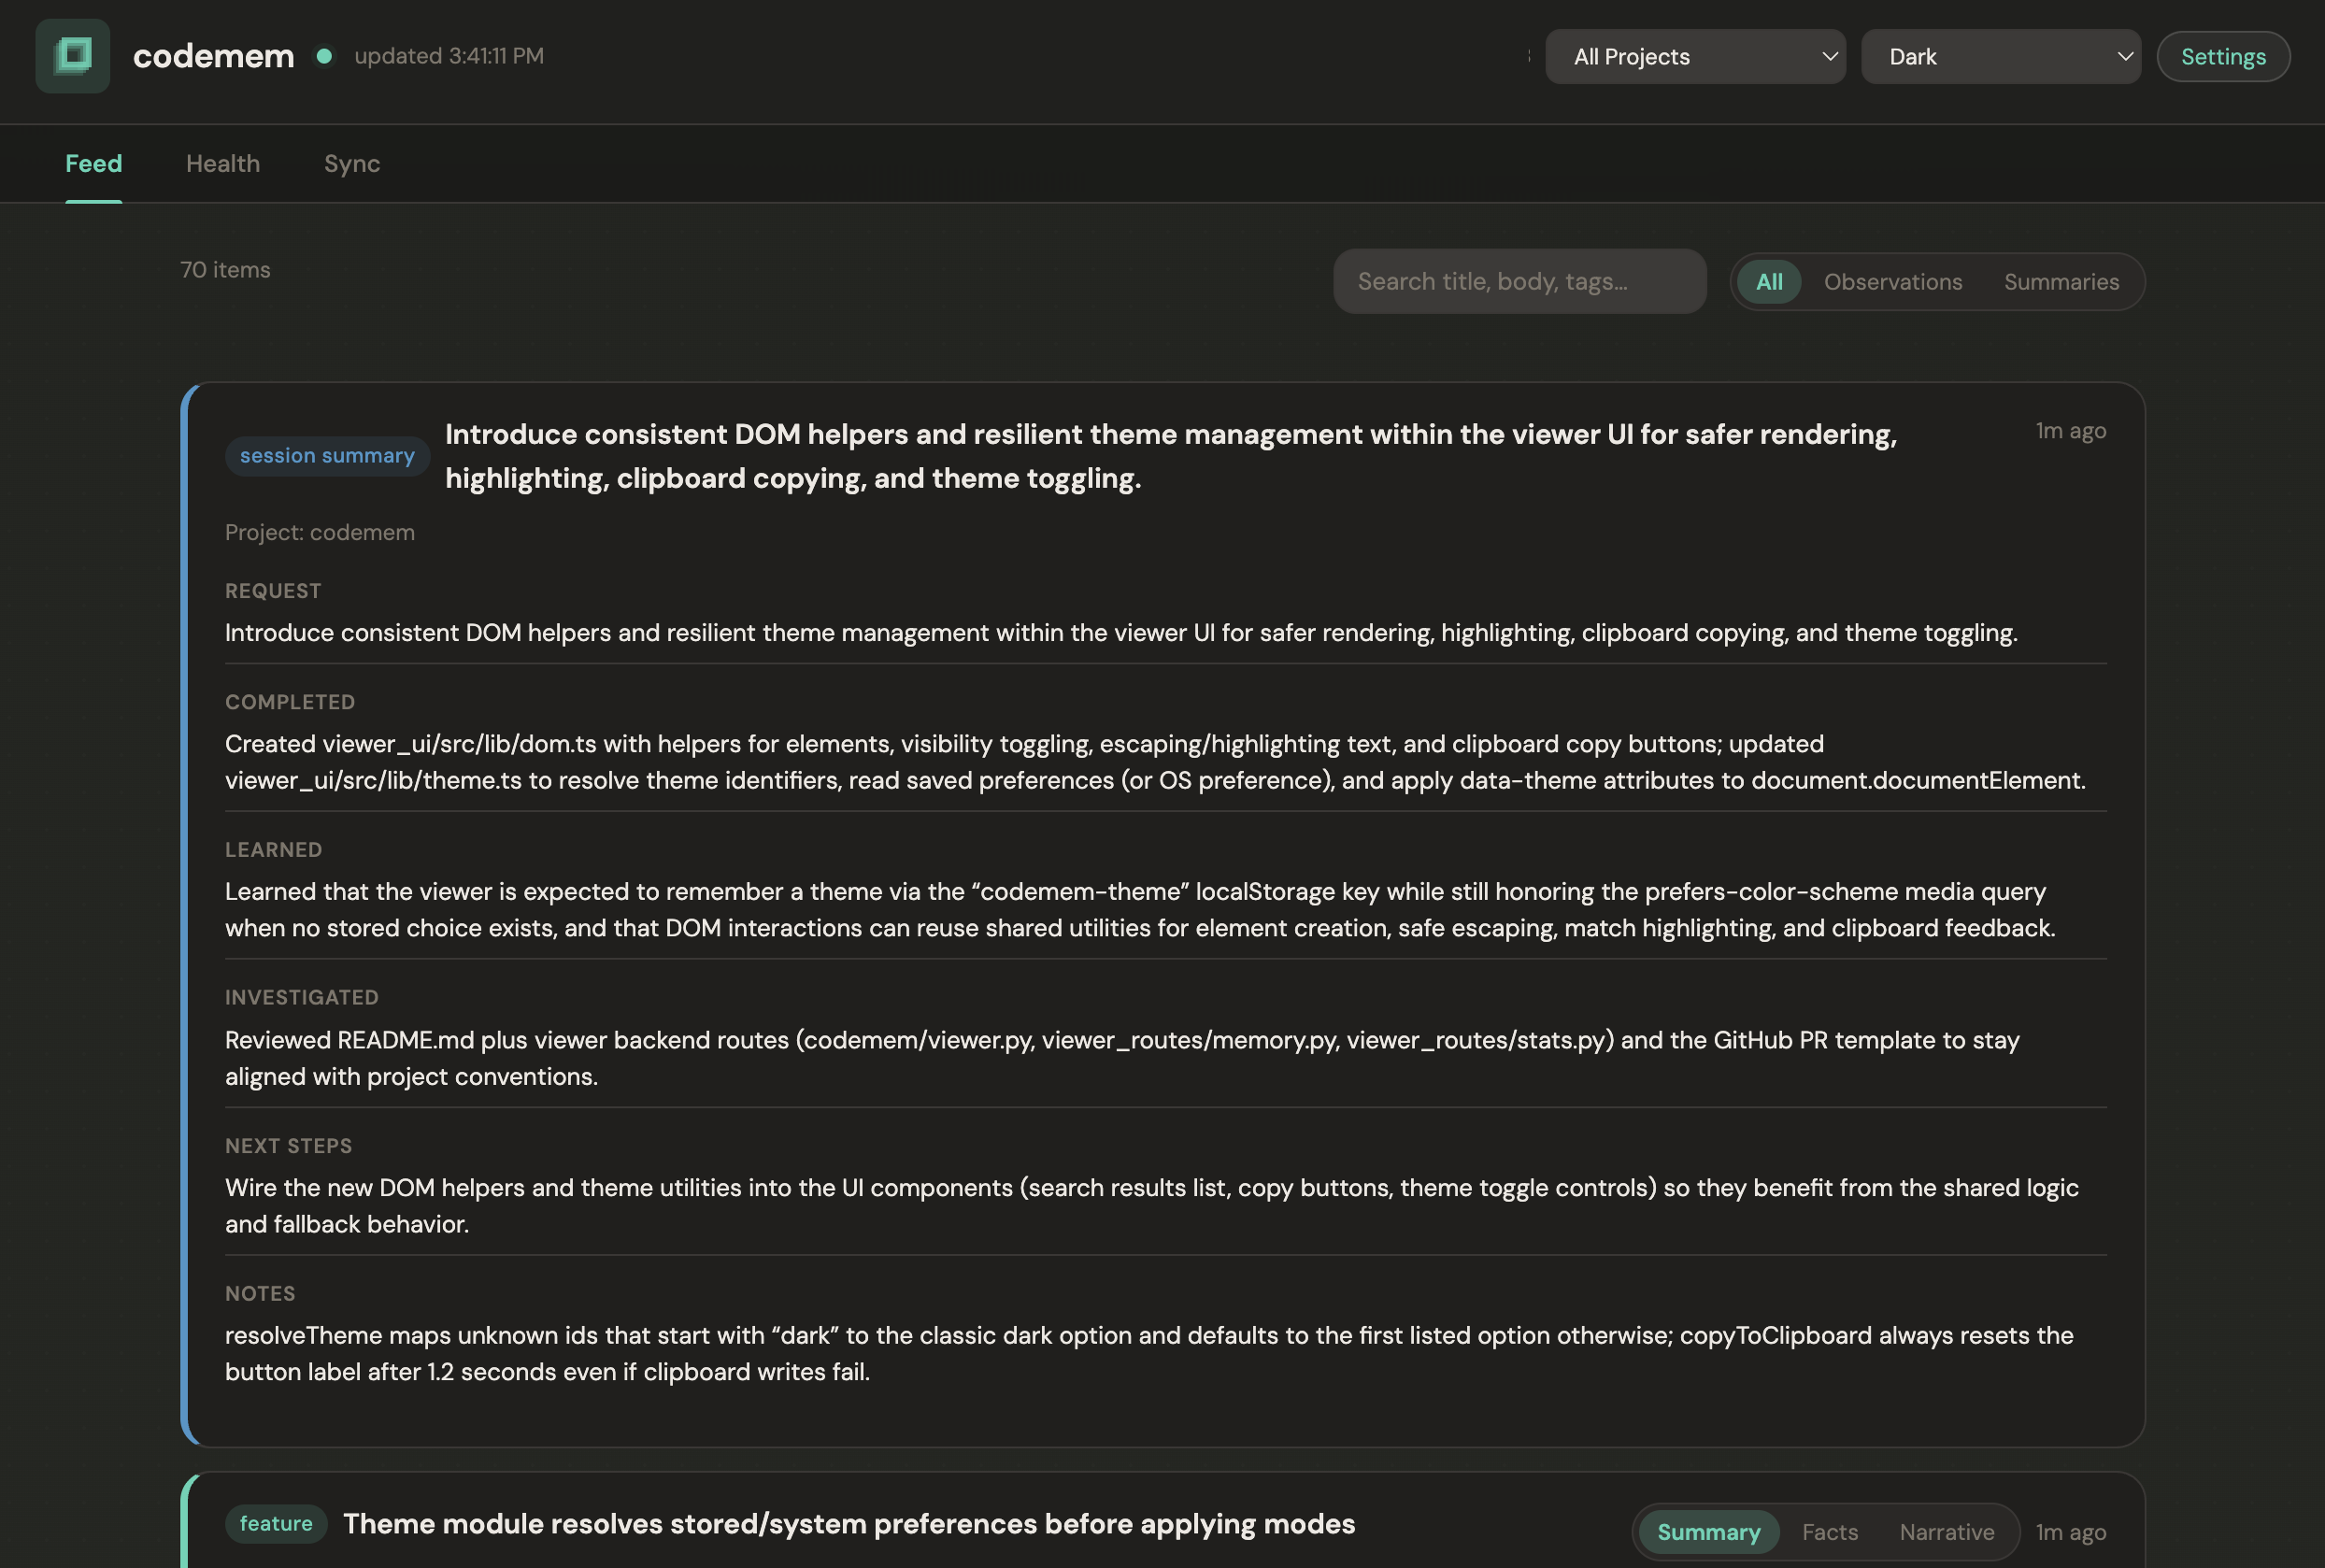
Task: Switch to the Sync tab
Action: [351, 163]
